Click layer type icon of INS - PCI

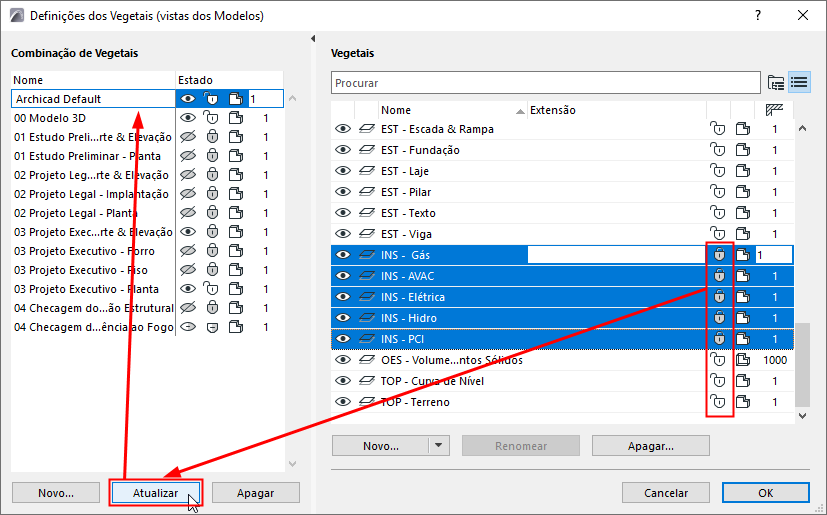pos(367,339)
